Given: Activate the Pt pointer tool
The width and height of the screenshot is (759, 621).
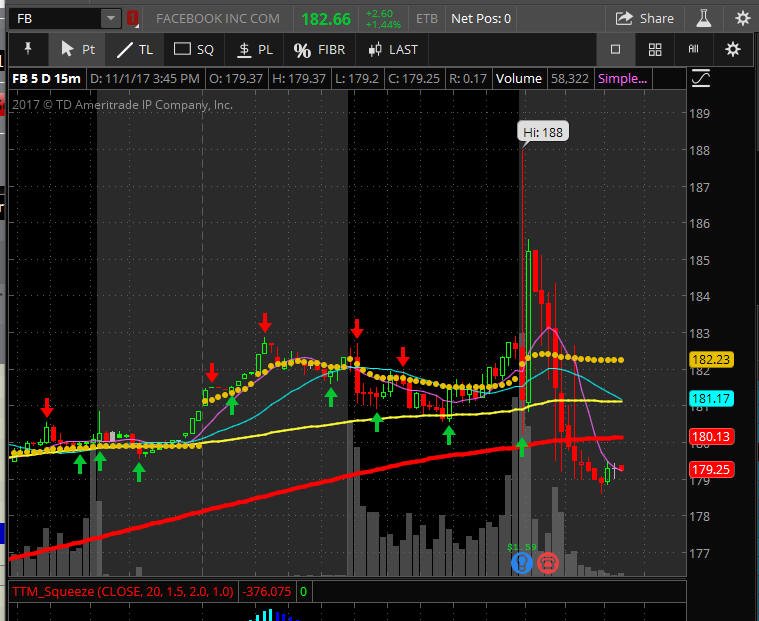Looking at the screenshot, I should 77,49.
